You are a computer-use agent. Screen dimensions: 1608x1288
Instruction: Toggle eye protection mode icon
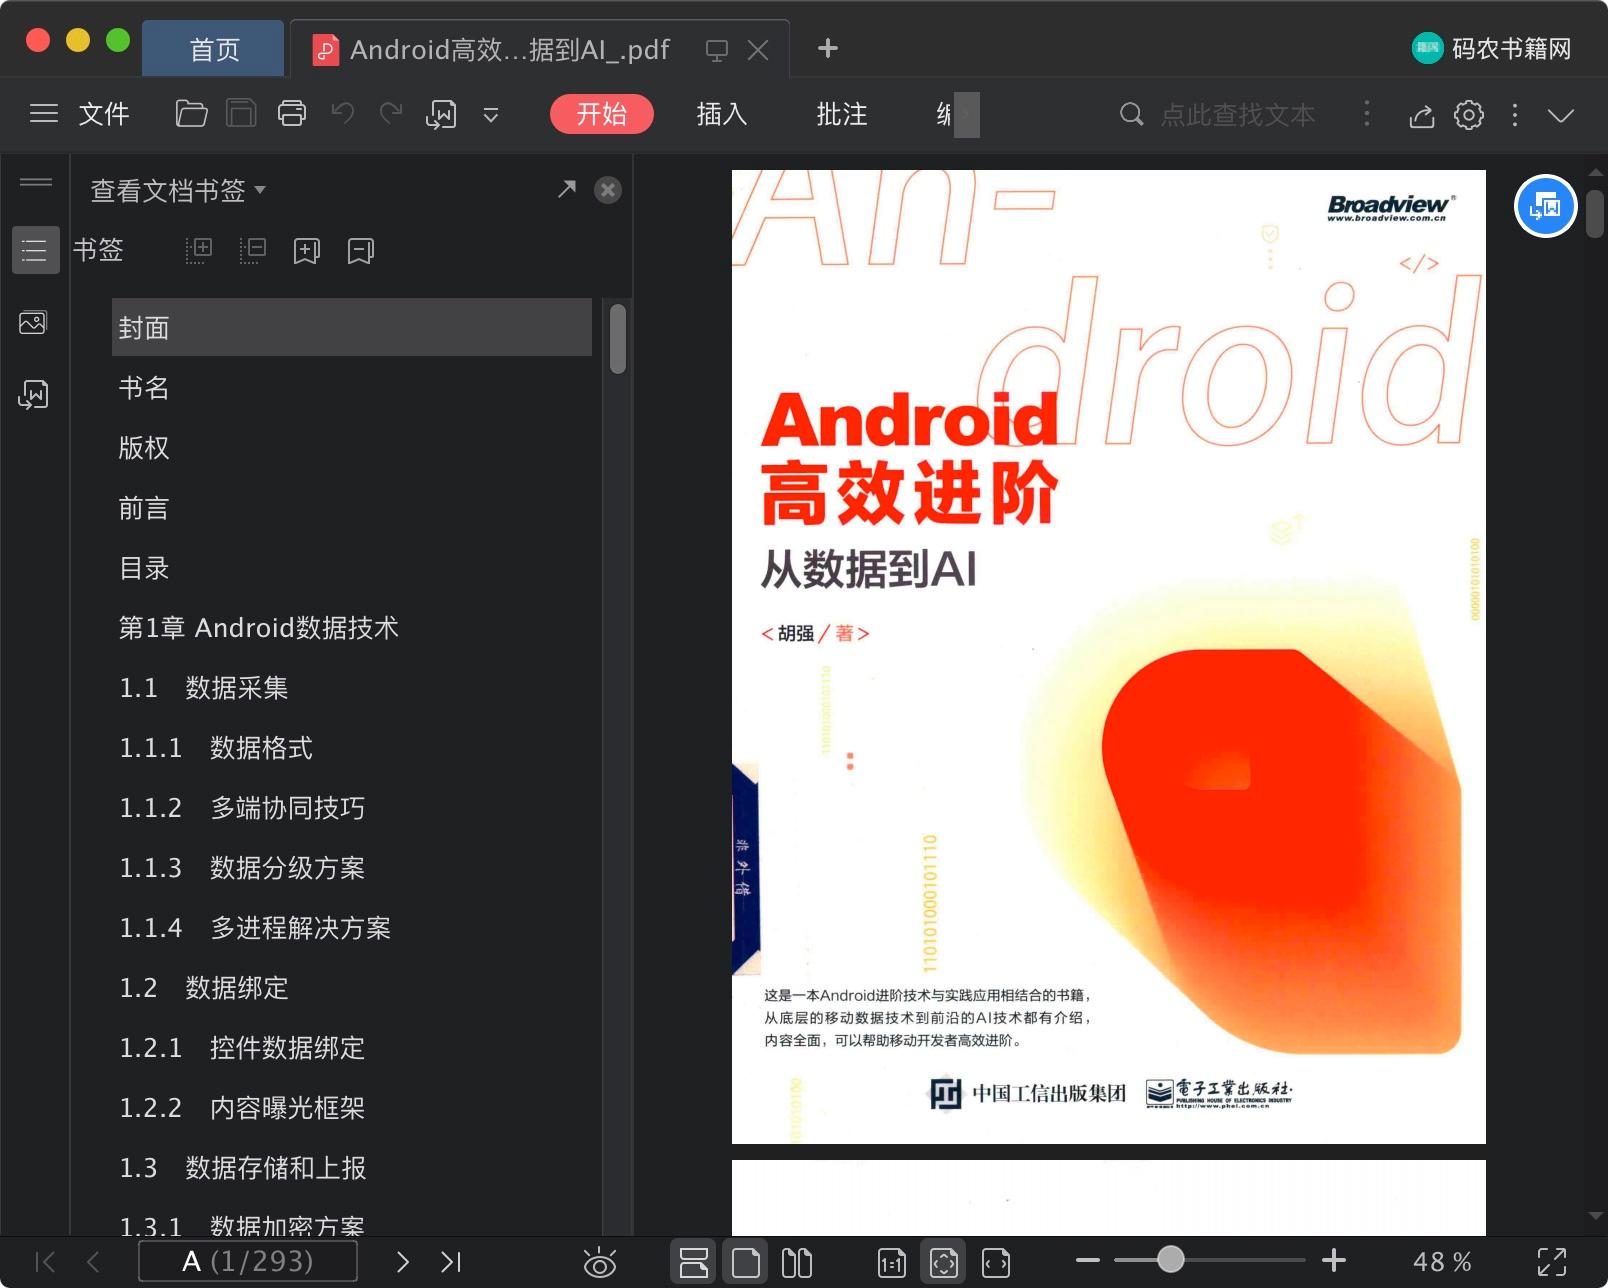(x=600, y=1263)
